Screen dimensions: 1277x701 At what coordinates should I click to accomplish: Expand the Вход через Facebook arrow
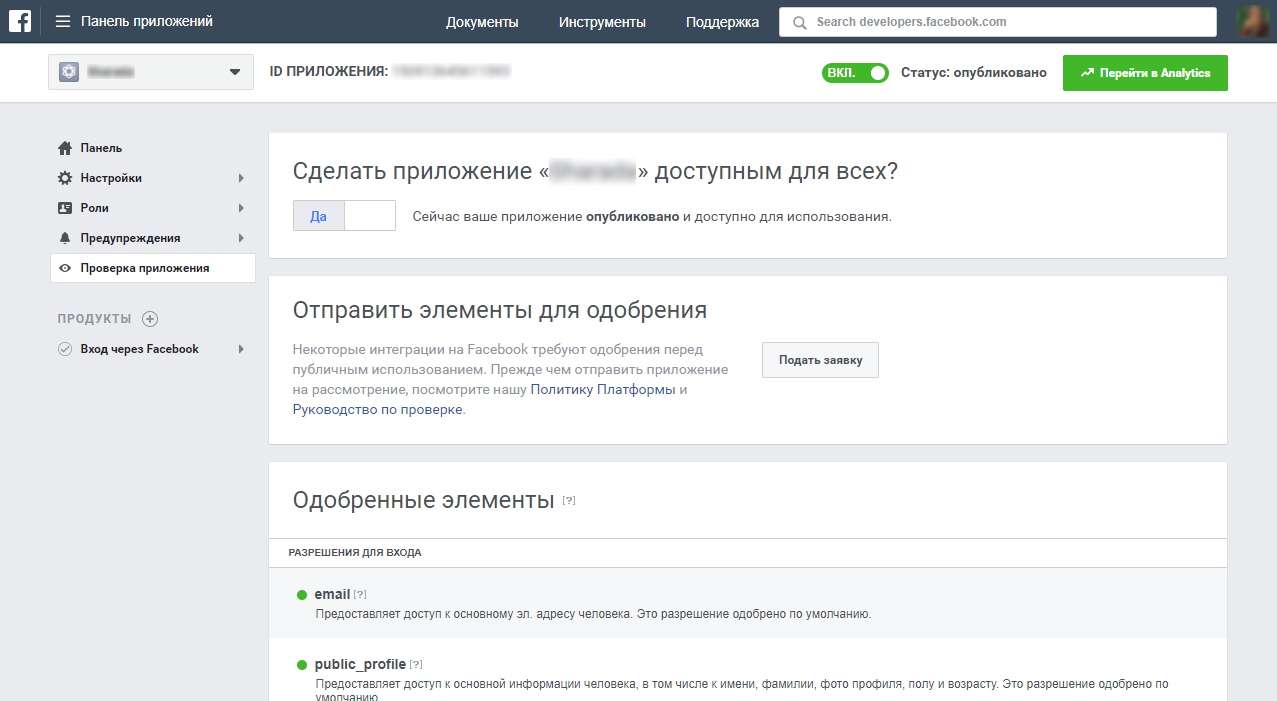point(241,349)
